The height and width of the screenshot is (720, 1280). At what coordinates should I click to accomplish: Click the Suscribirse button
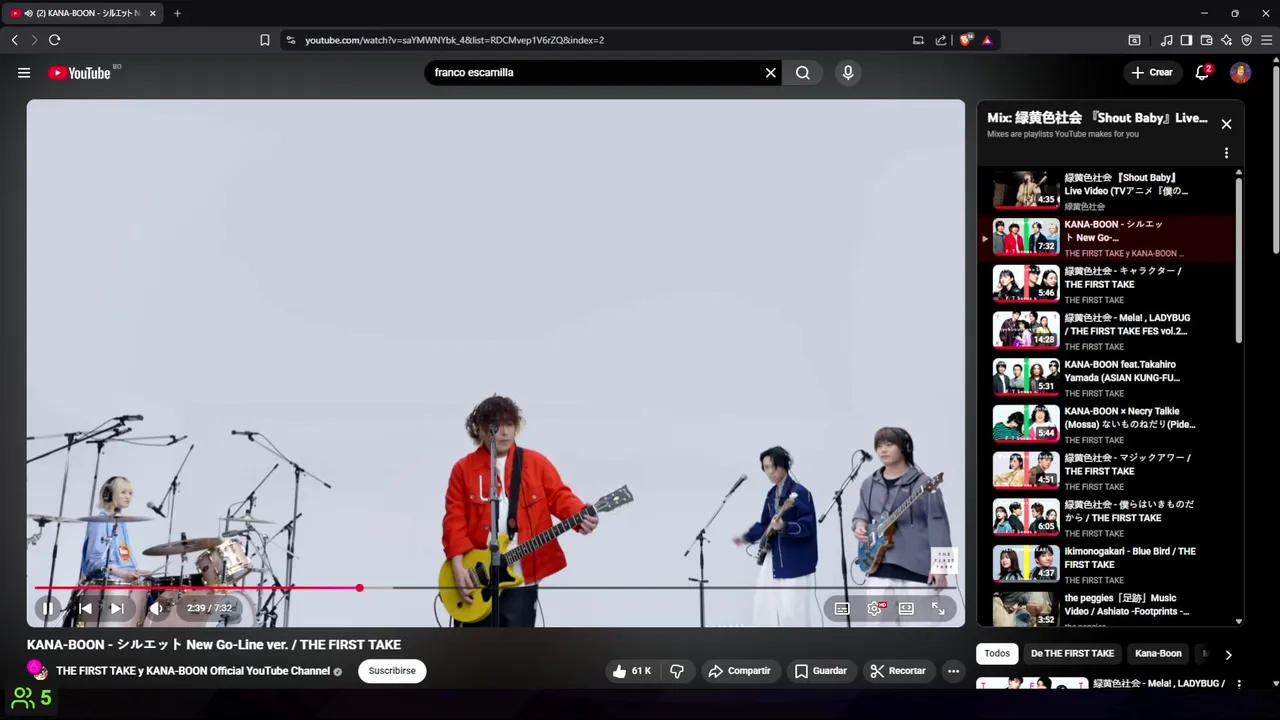[392, 671]
